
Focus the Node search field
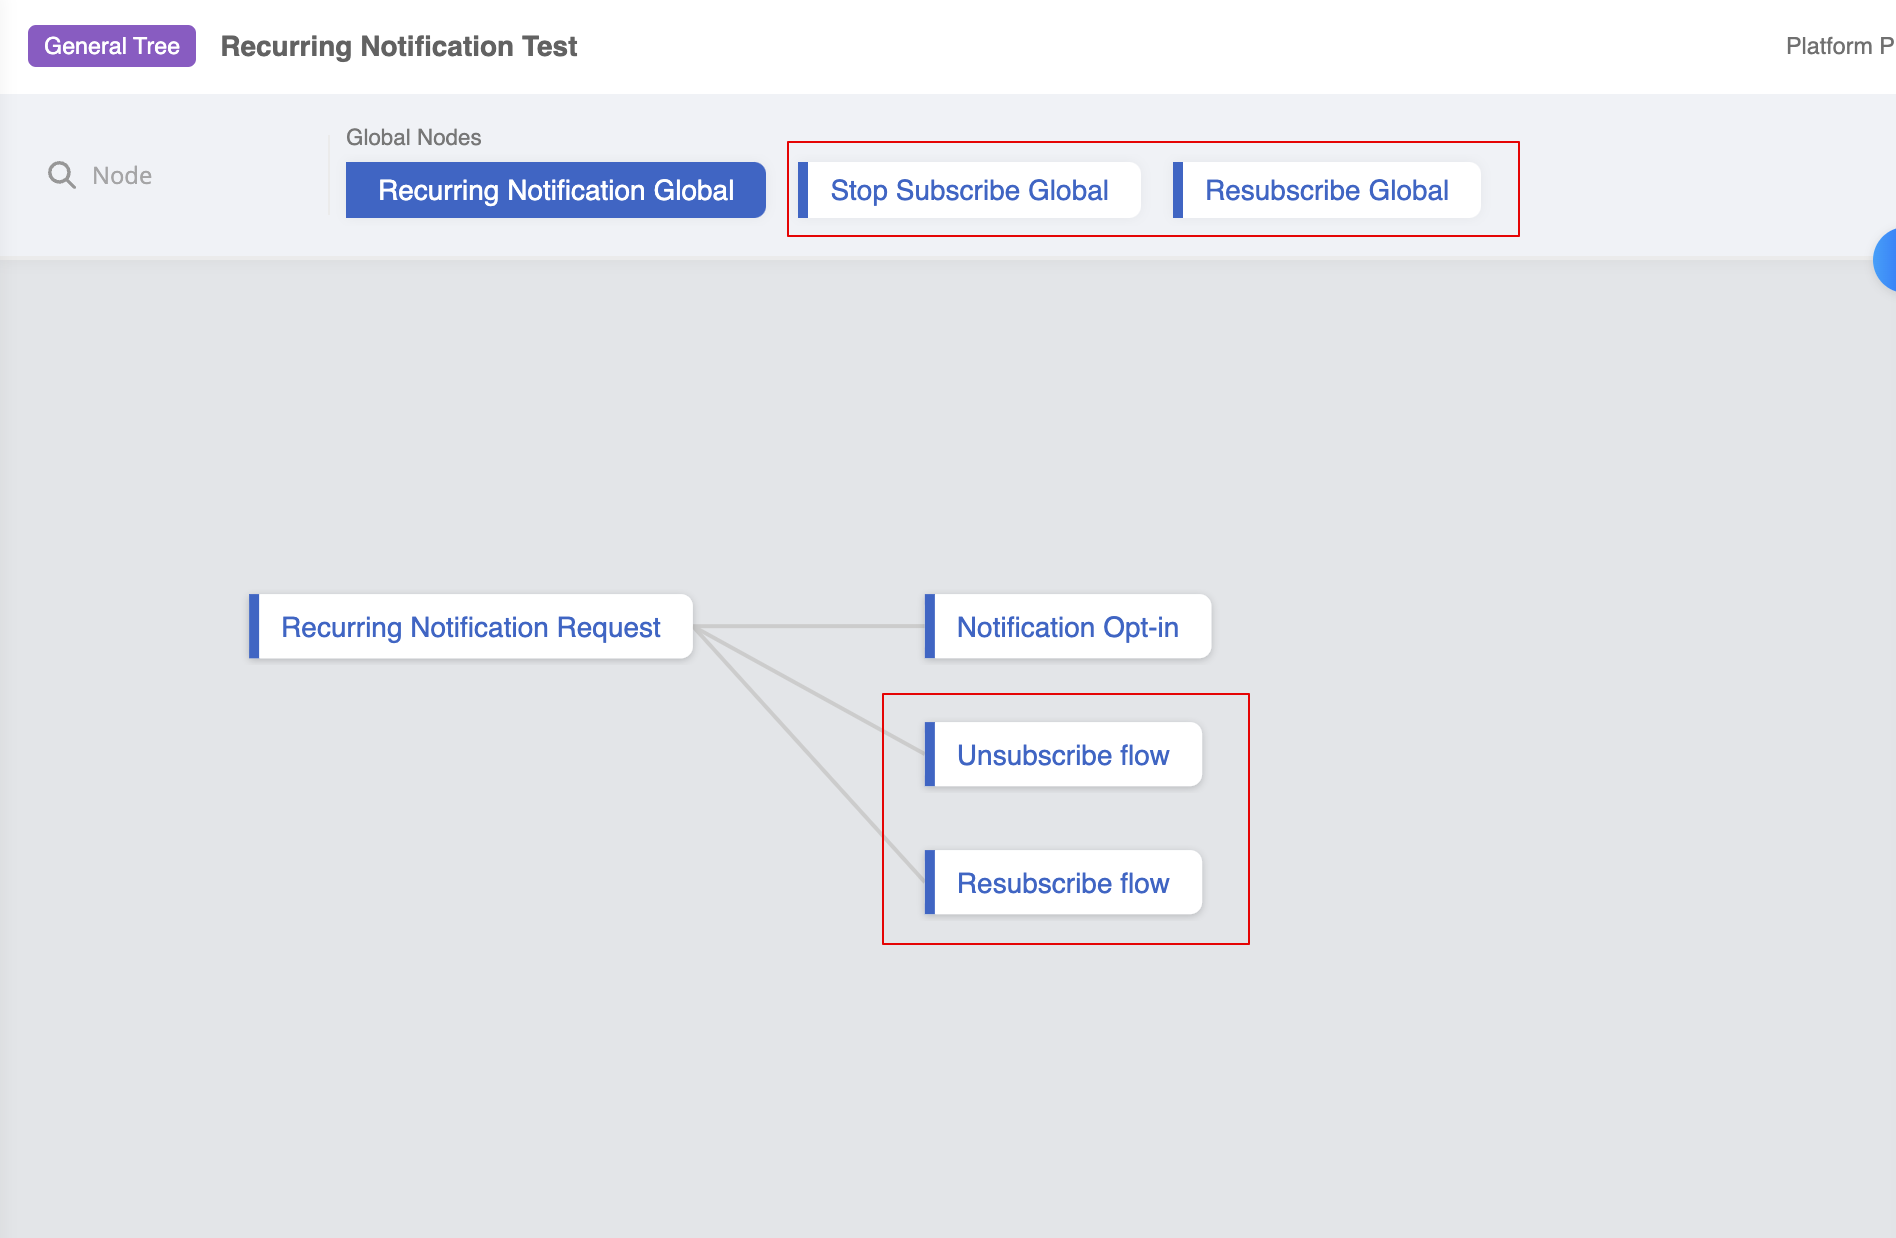(x=180, y=176)
